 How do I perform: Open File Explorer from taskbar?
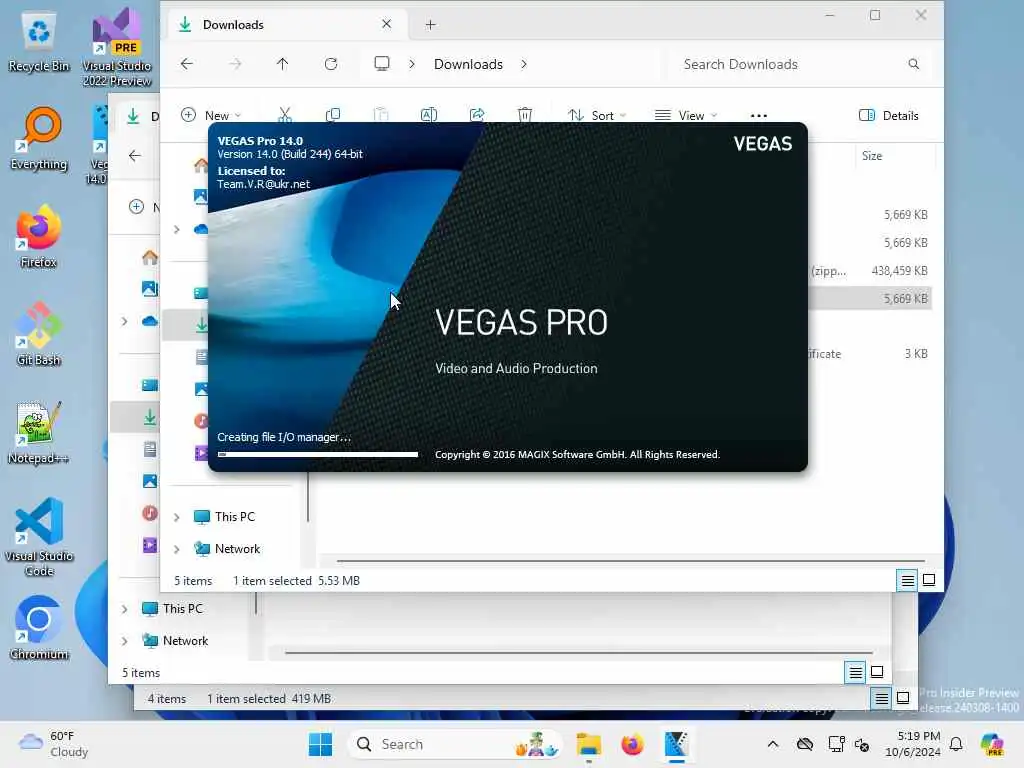click(588, 744)
